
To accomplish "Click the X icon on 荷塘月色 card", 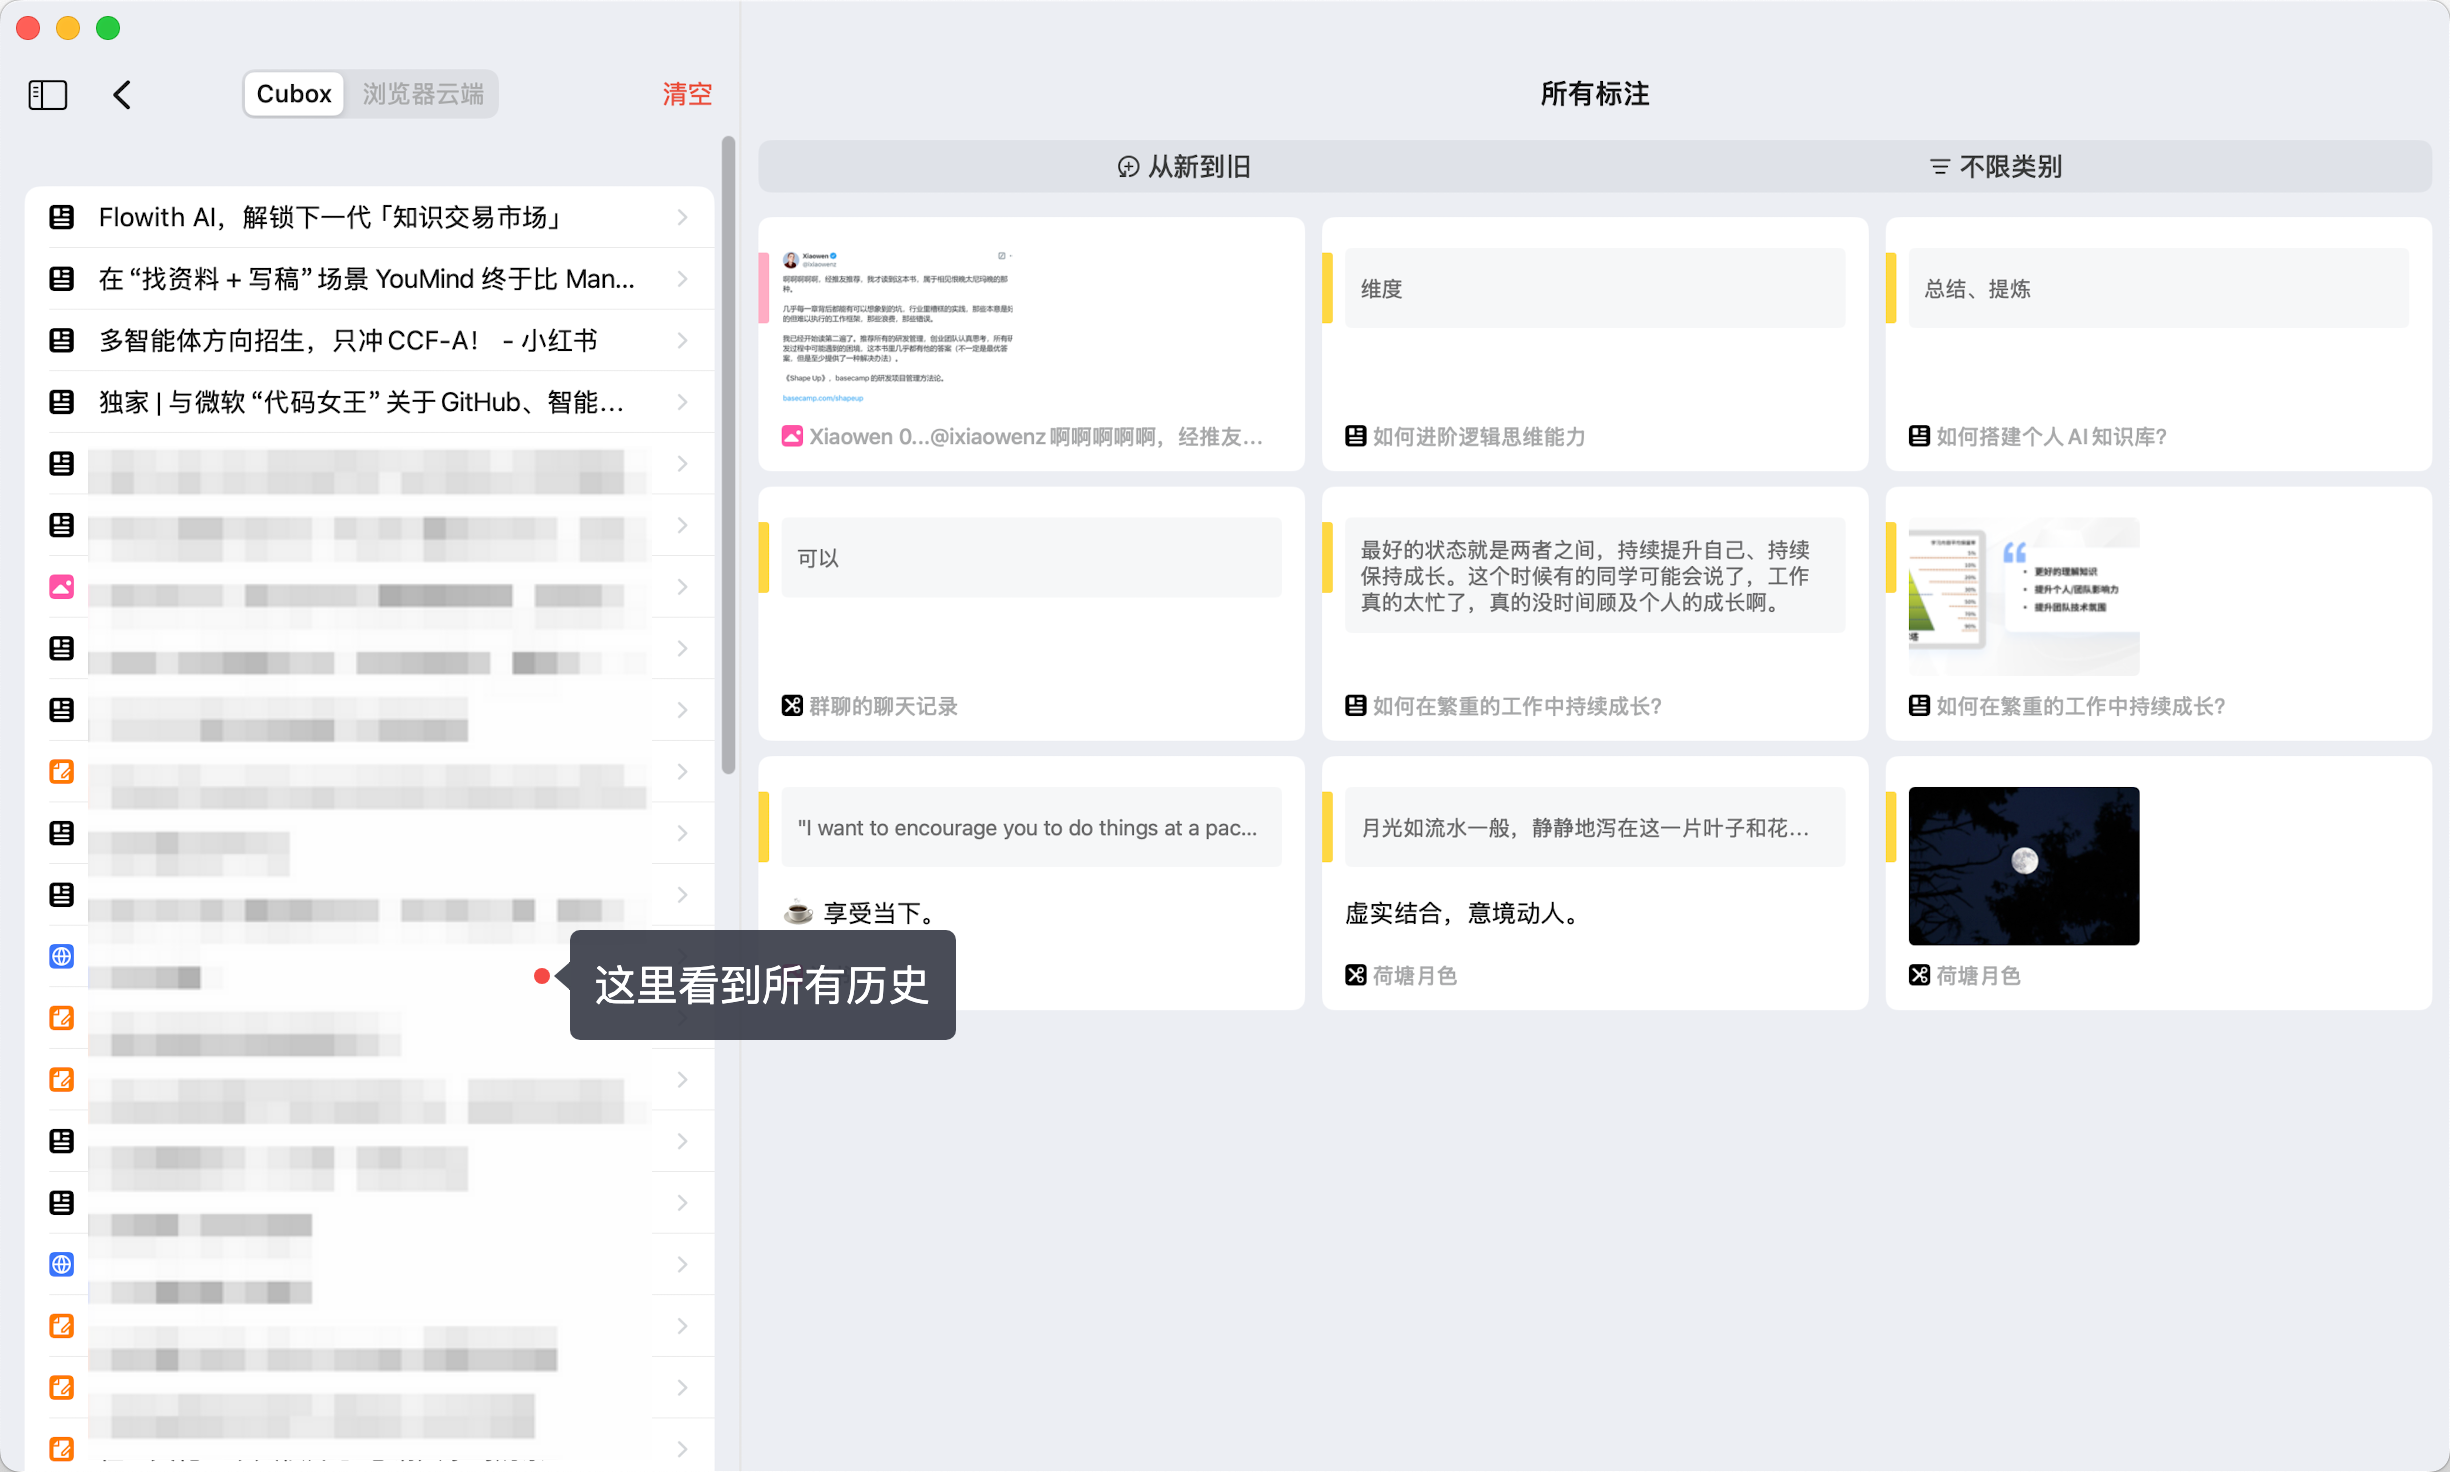I will pyautogui.click(x=1918, y=975).
